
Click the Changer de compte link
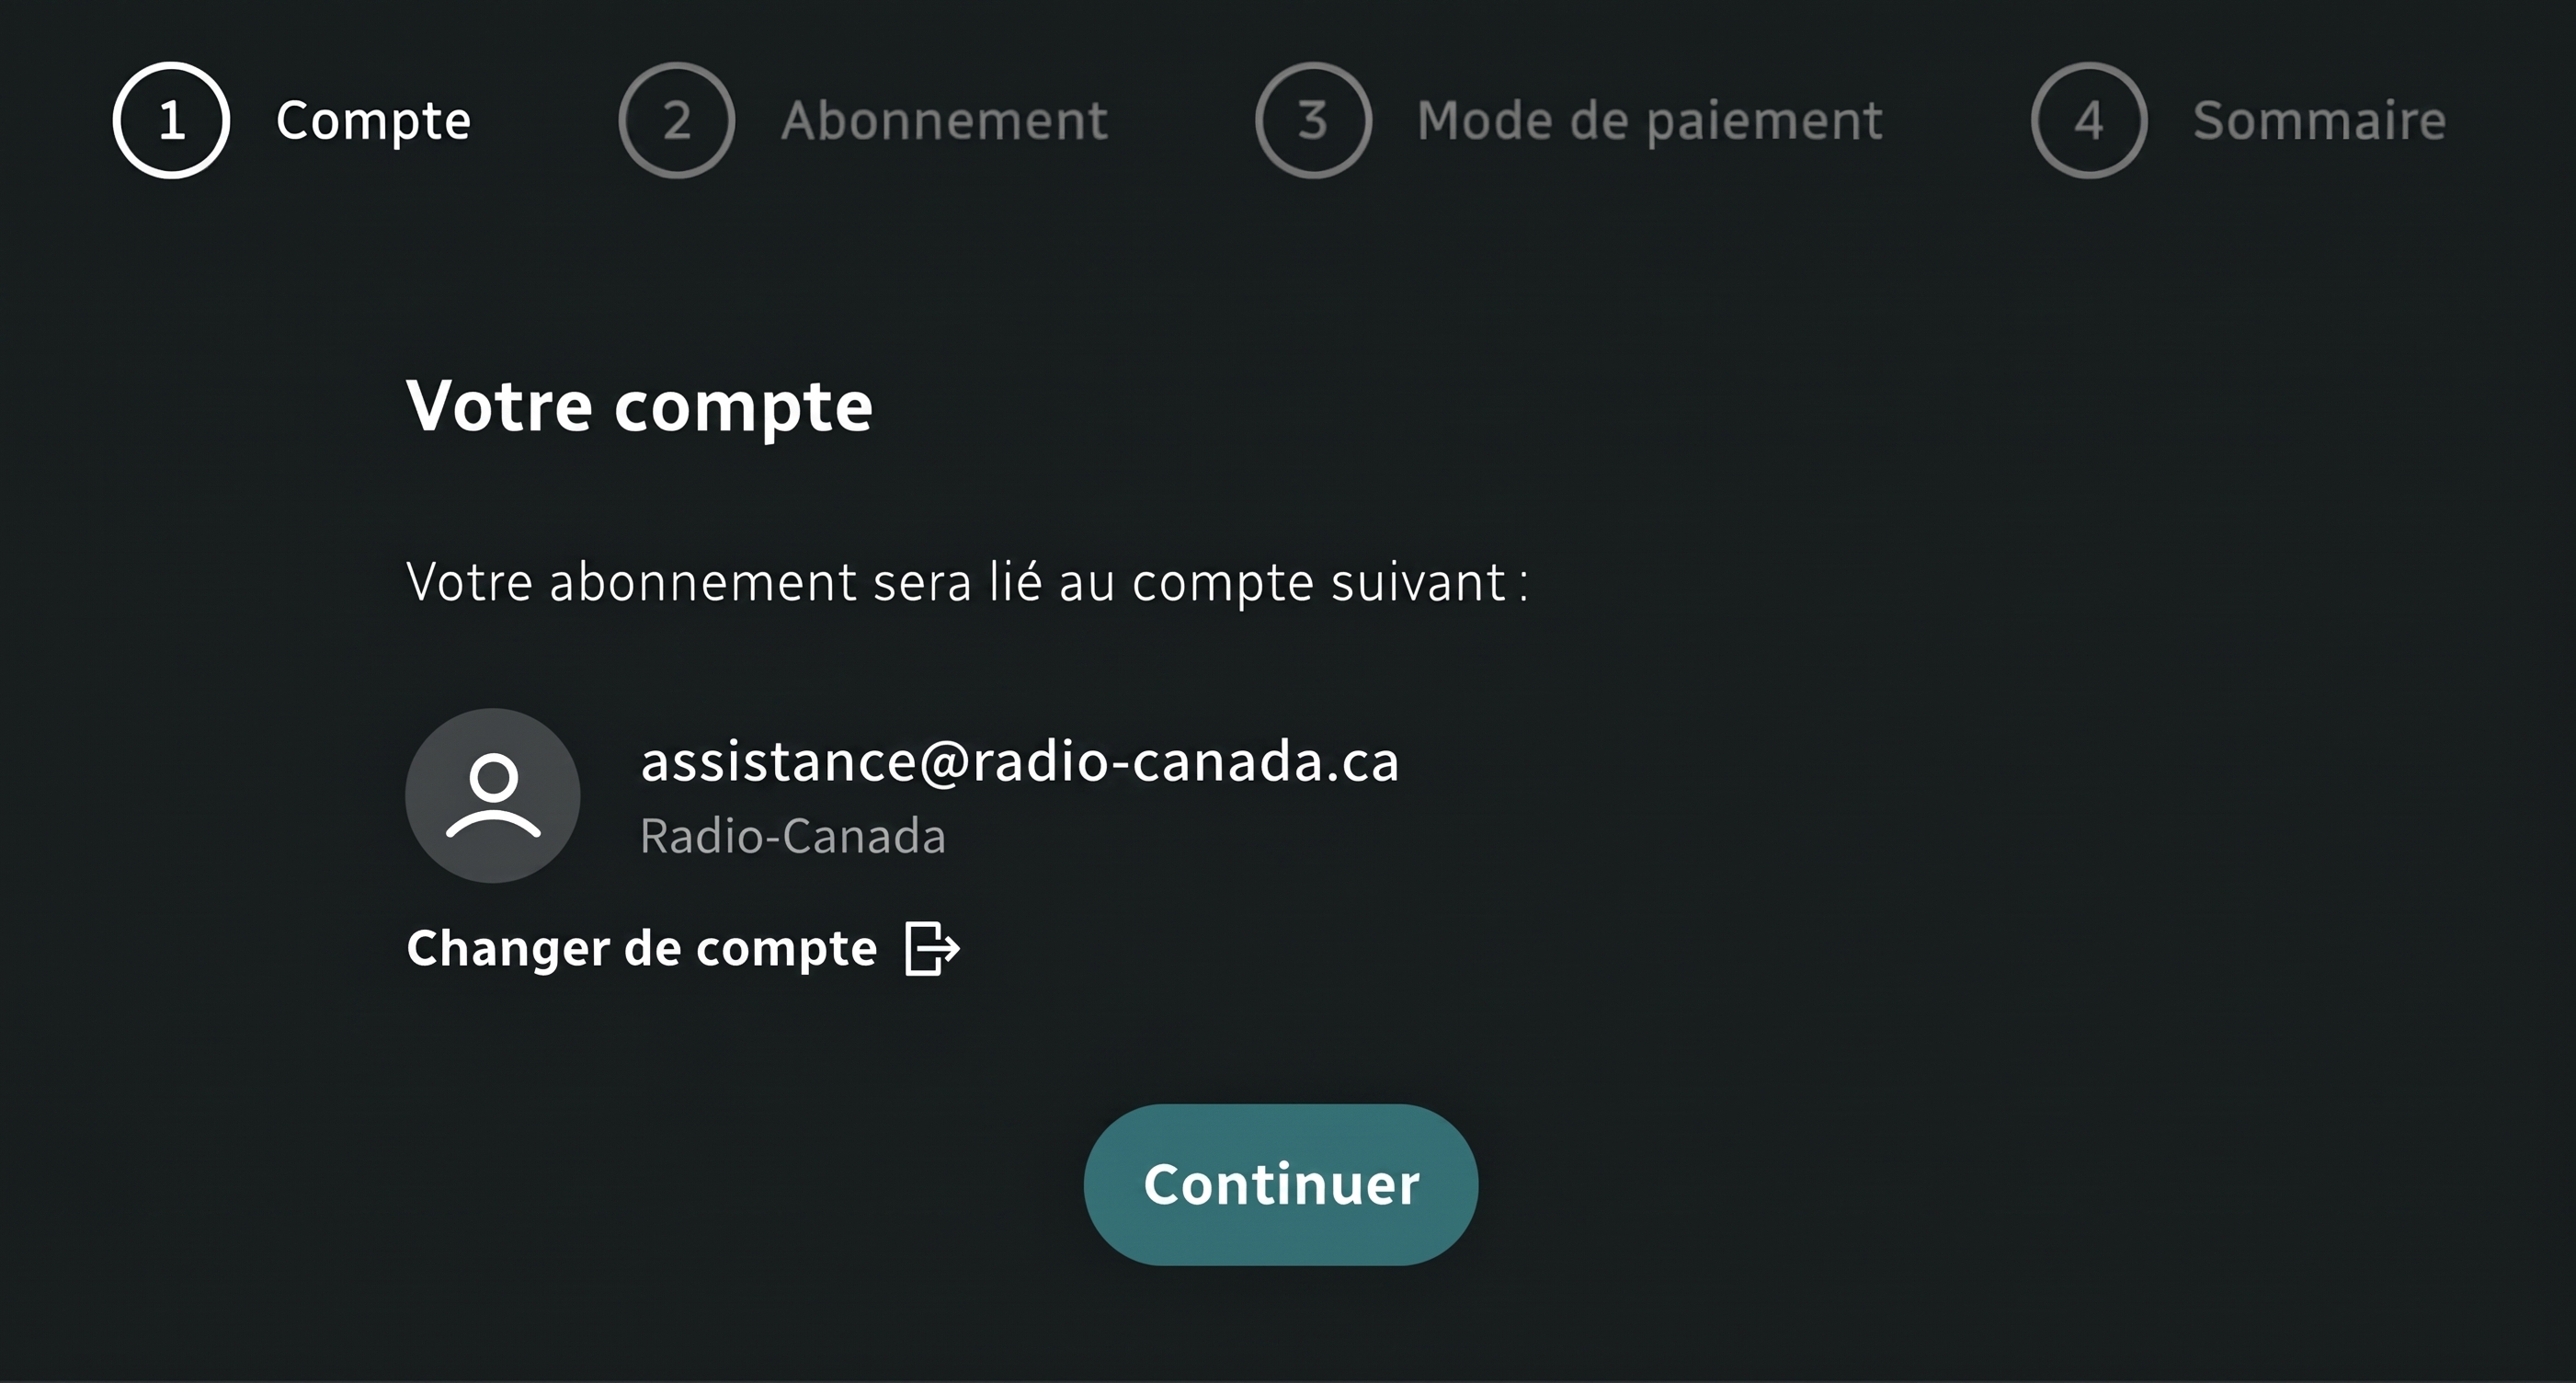click(x=641, y=948)
